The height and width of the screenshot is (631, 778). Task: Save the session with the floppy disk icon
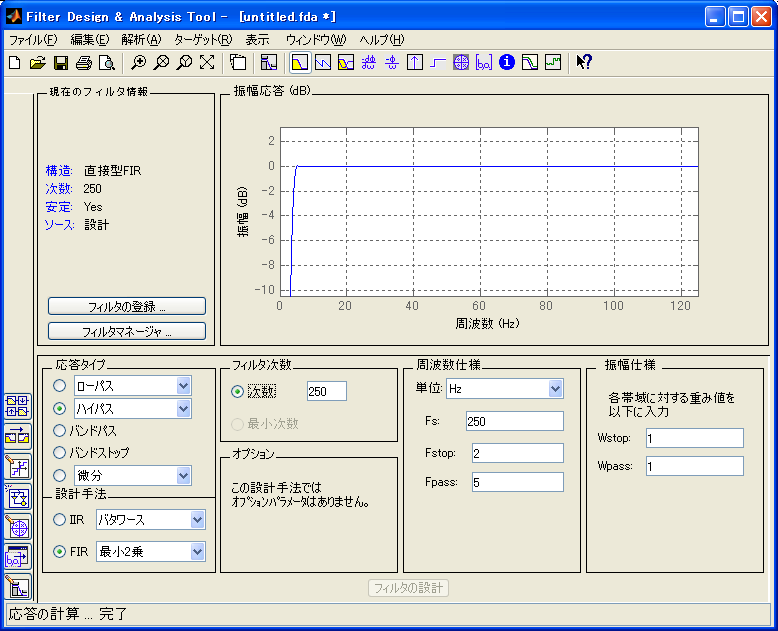61,63
